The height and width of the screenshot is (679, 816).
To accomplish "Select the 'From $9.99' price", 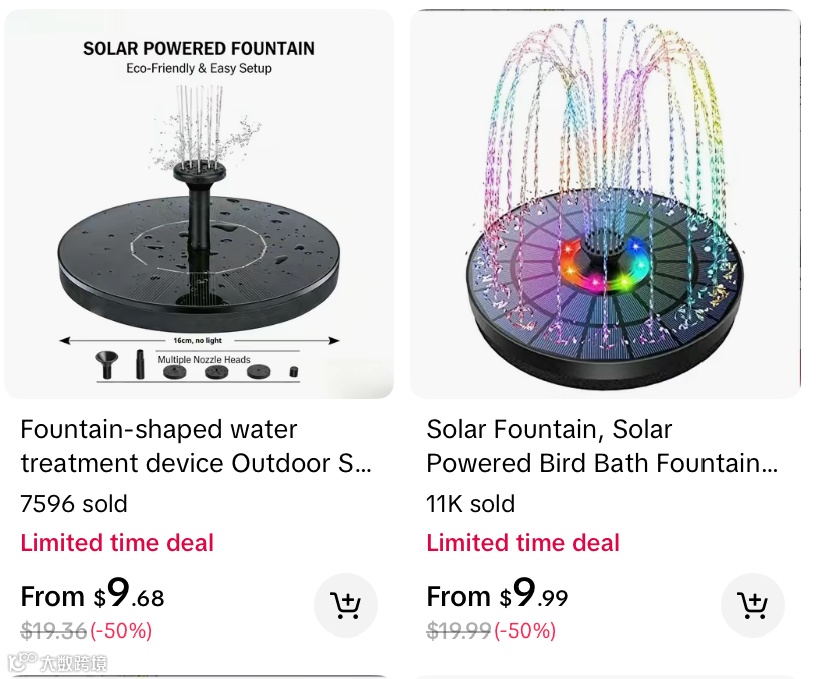I will point(497,596).
